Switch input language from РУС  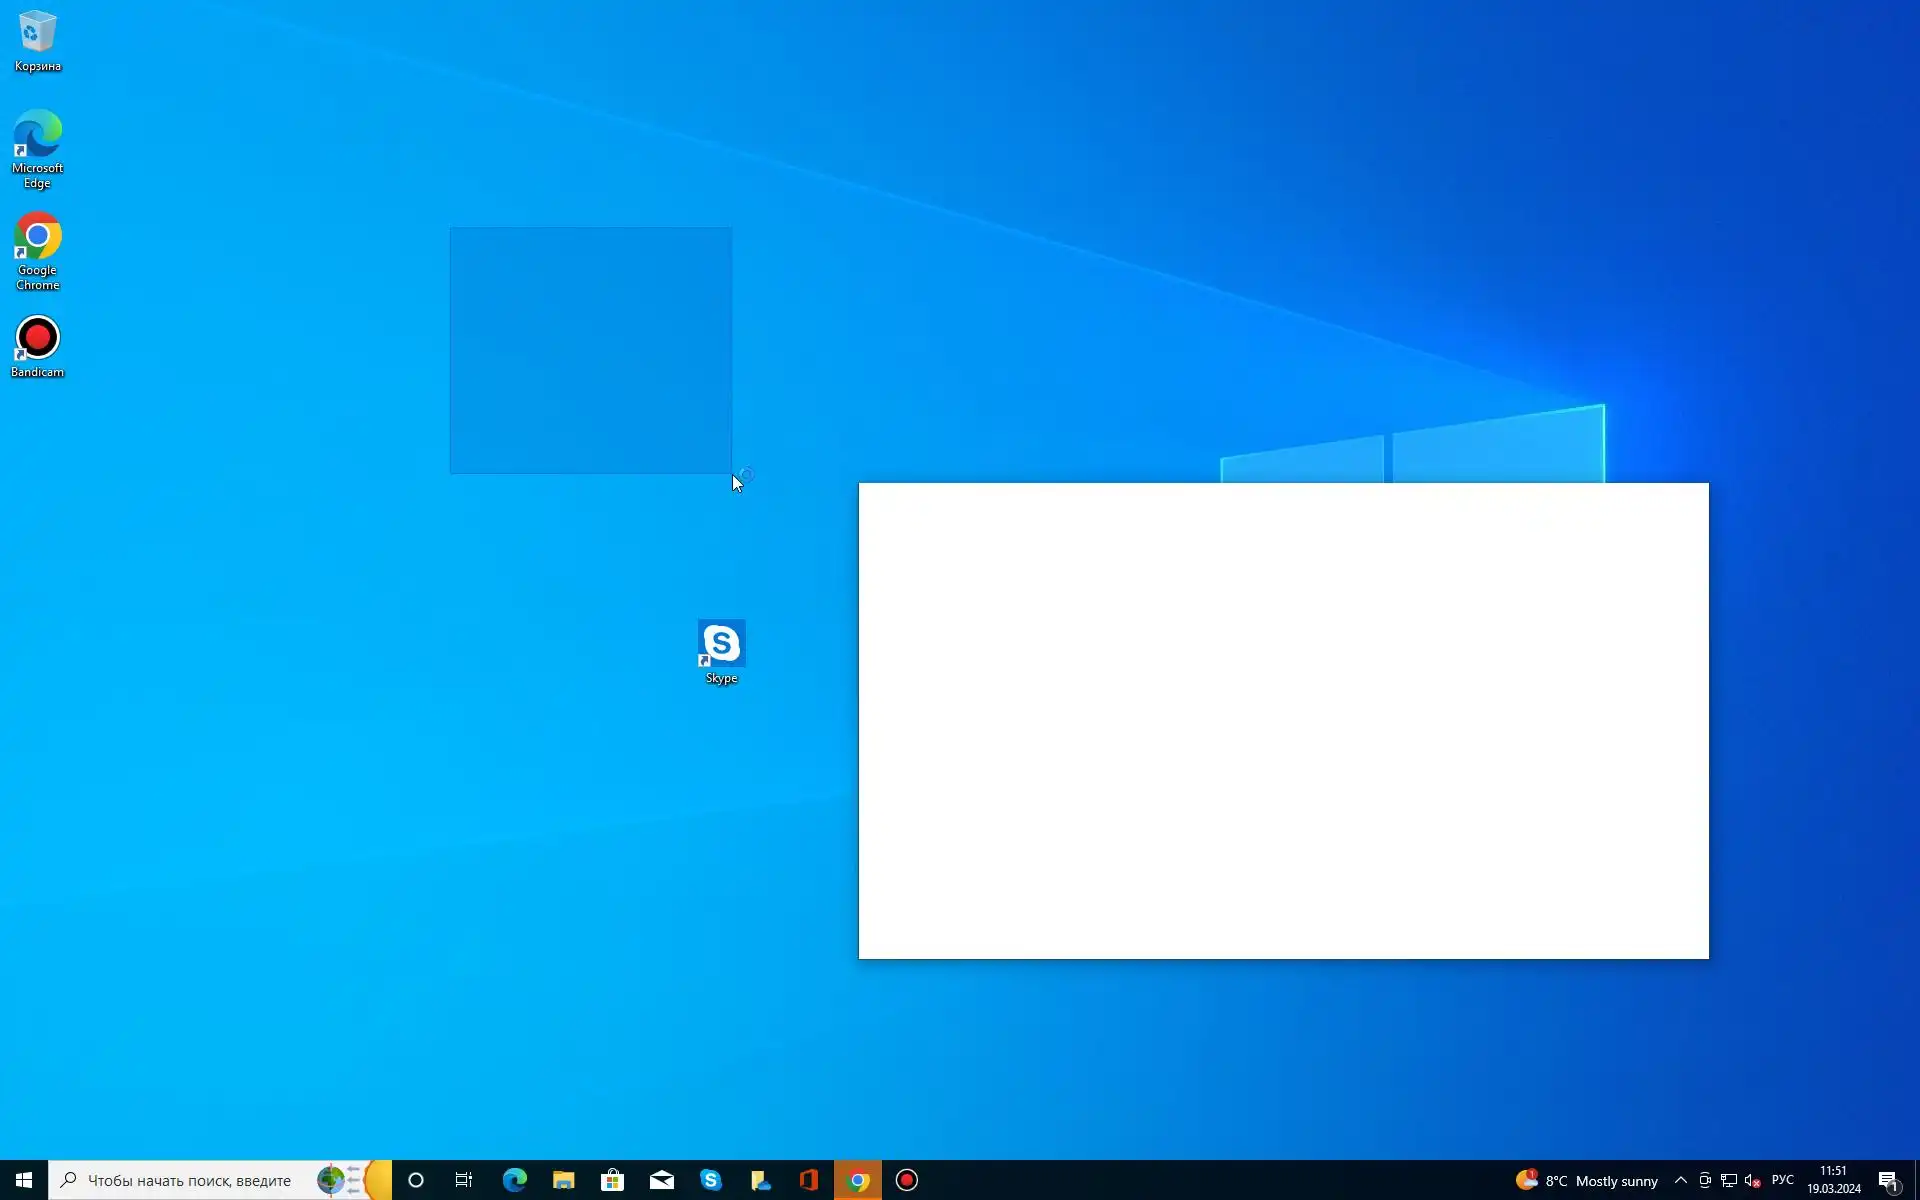pyautogui.click(x=1783, y=1180)
